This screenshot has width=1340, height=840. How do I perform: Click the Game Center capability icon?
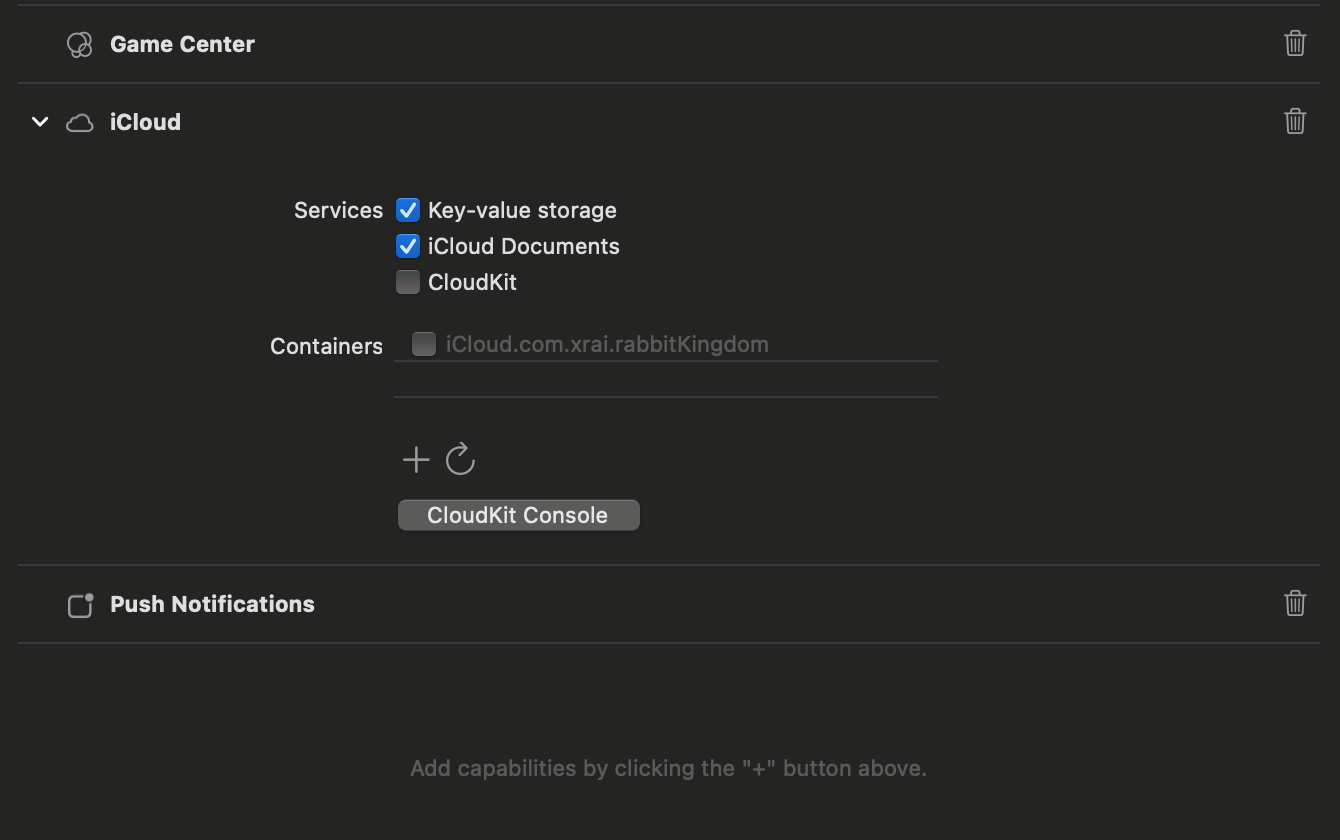point(79,45)
